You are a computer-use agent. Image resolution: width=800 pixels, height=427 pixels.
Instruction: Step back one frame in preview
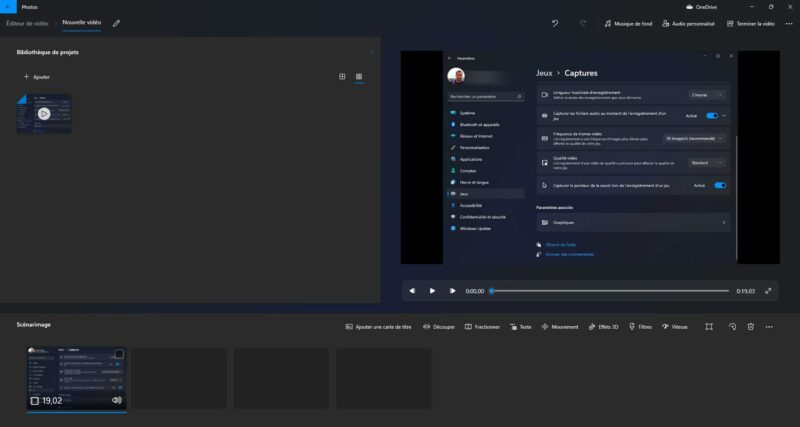(x=412, y=291)
